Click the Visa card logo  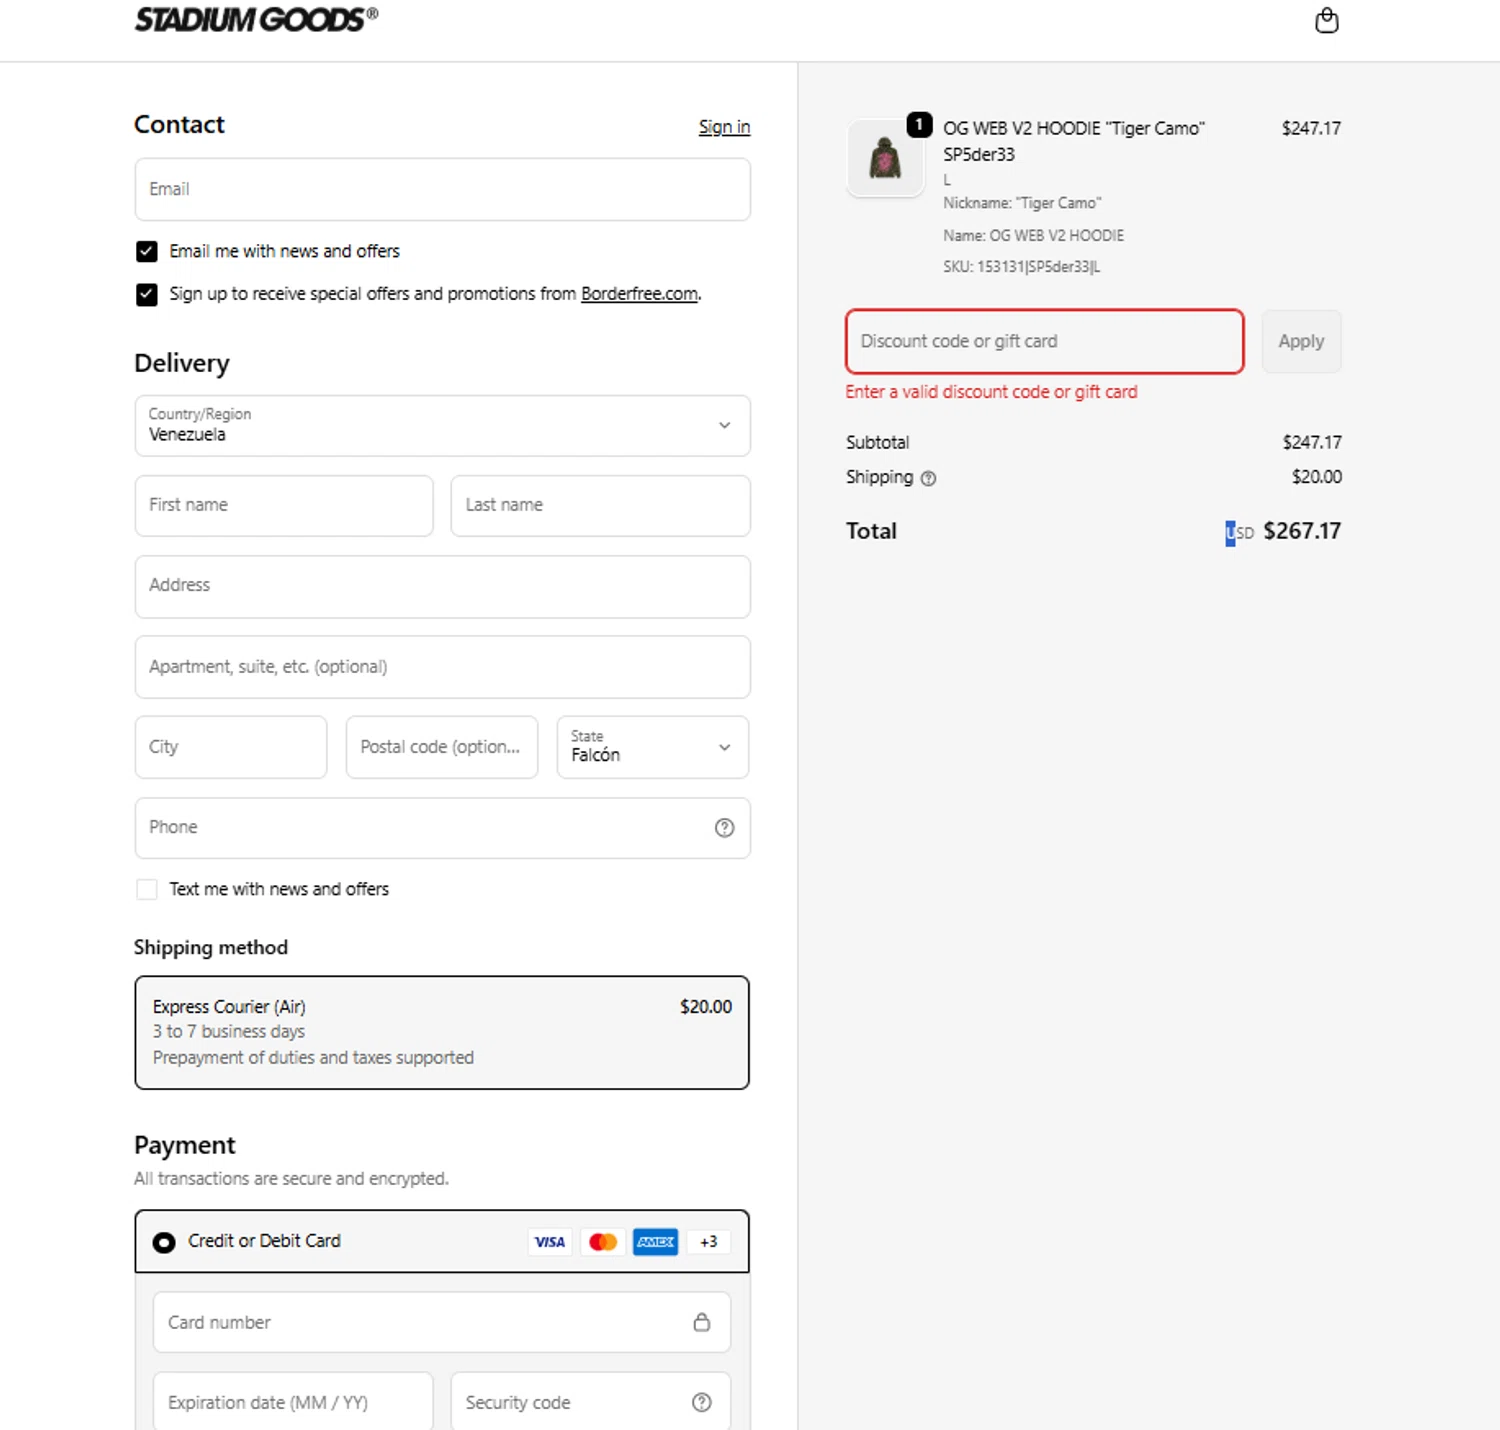[550, 1242]
